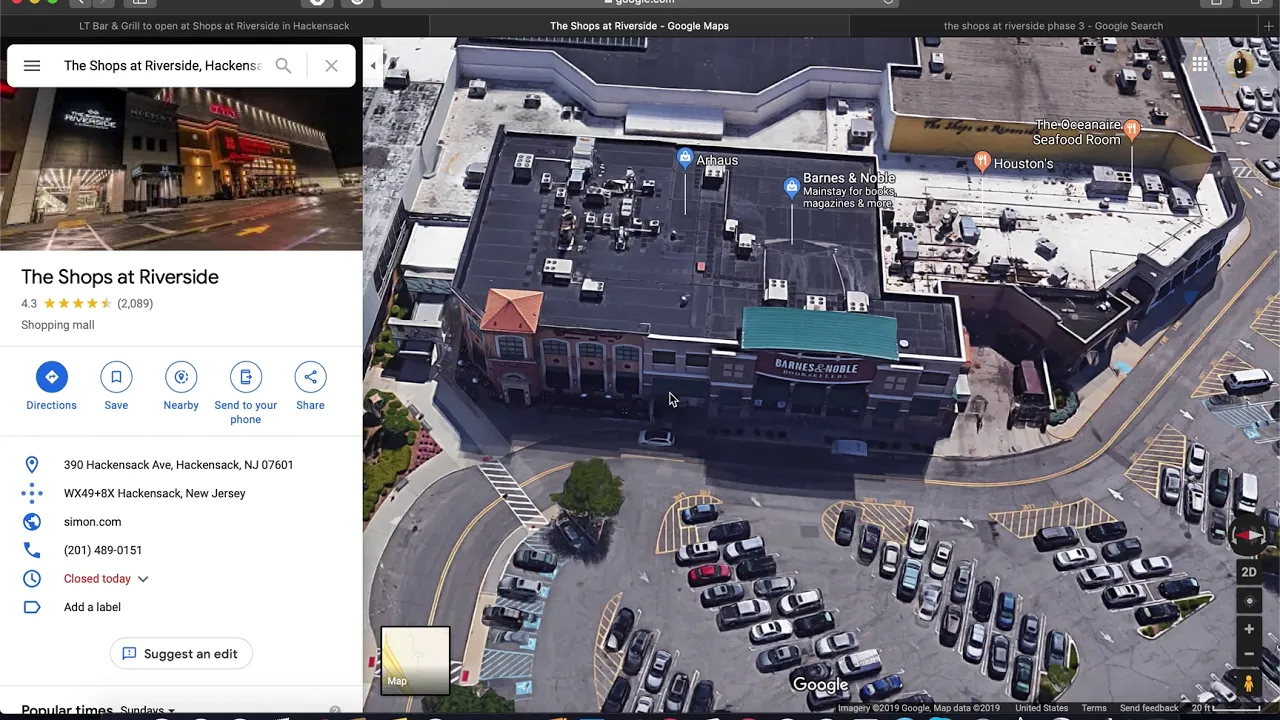This screenshot has height=720, width=1280.
Task: Click the address location pin icon
Action: (32, 465)
